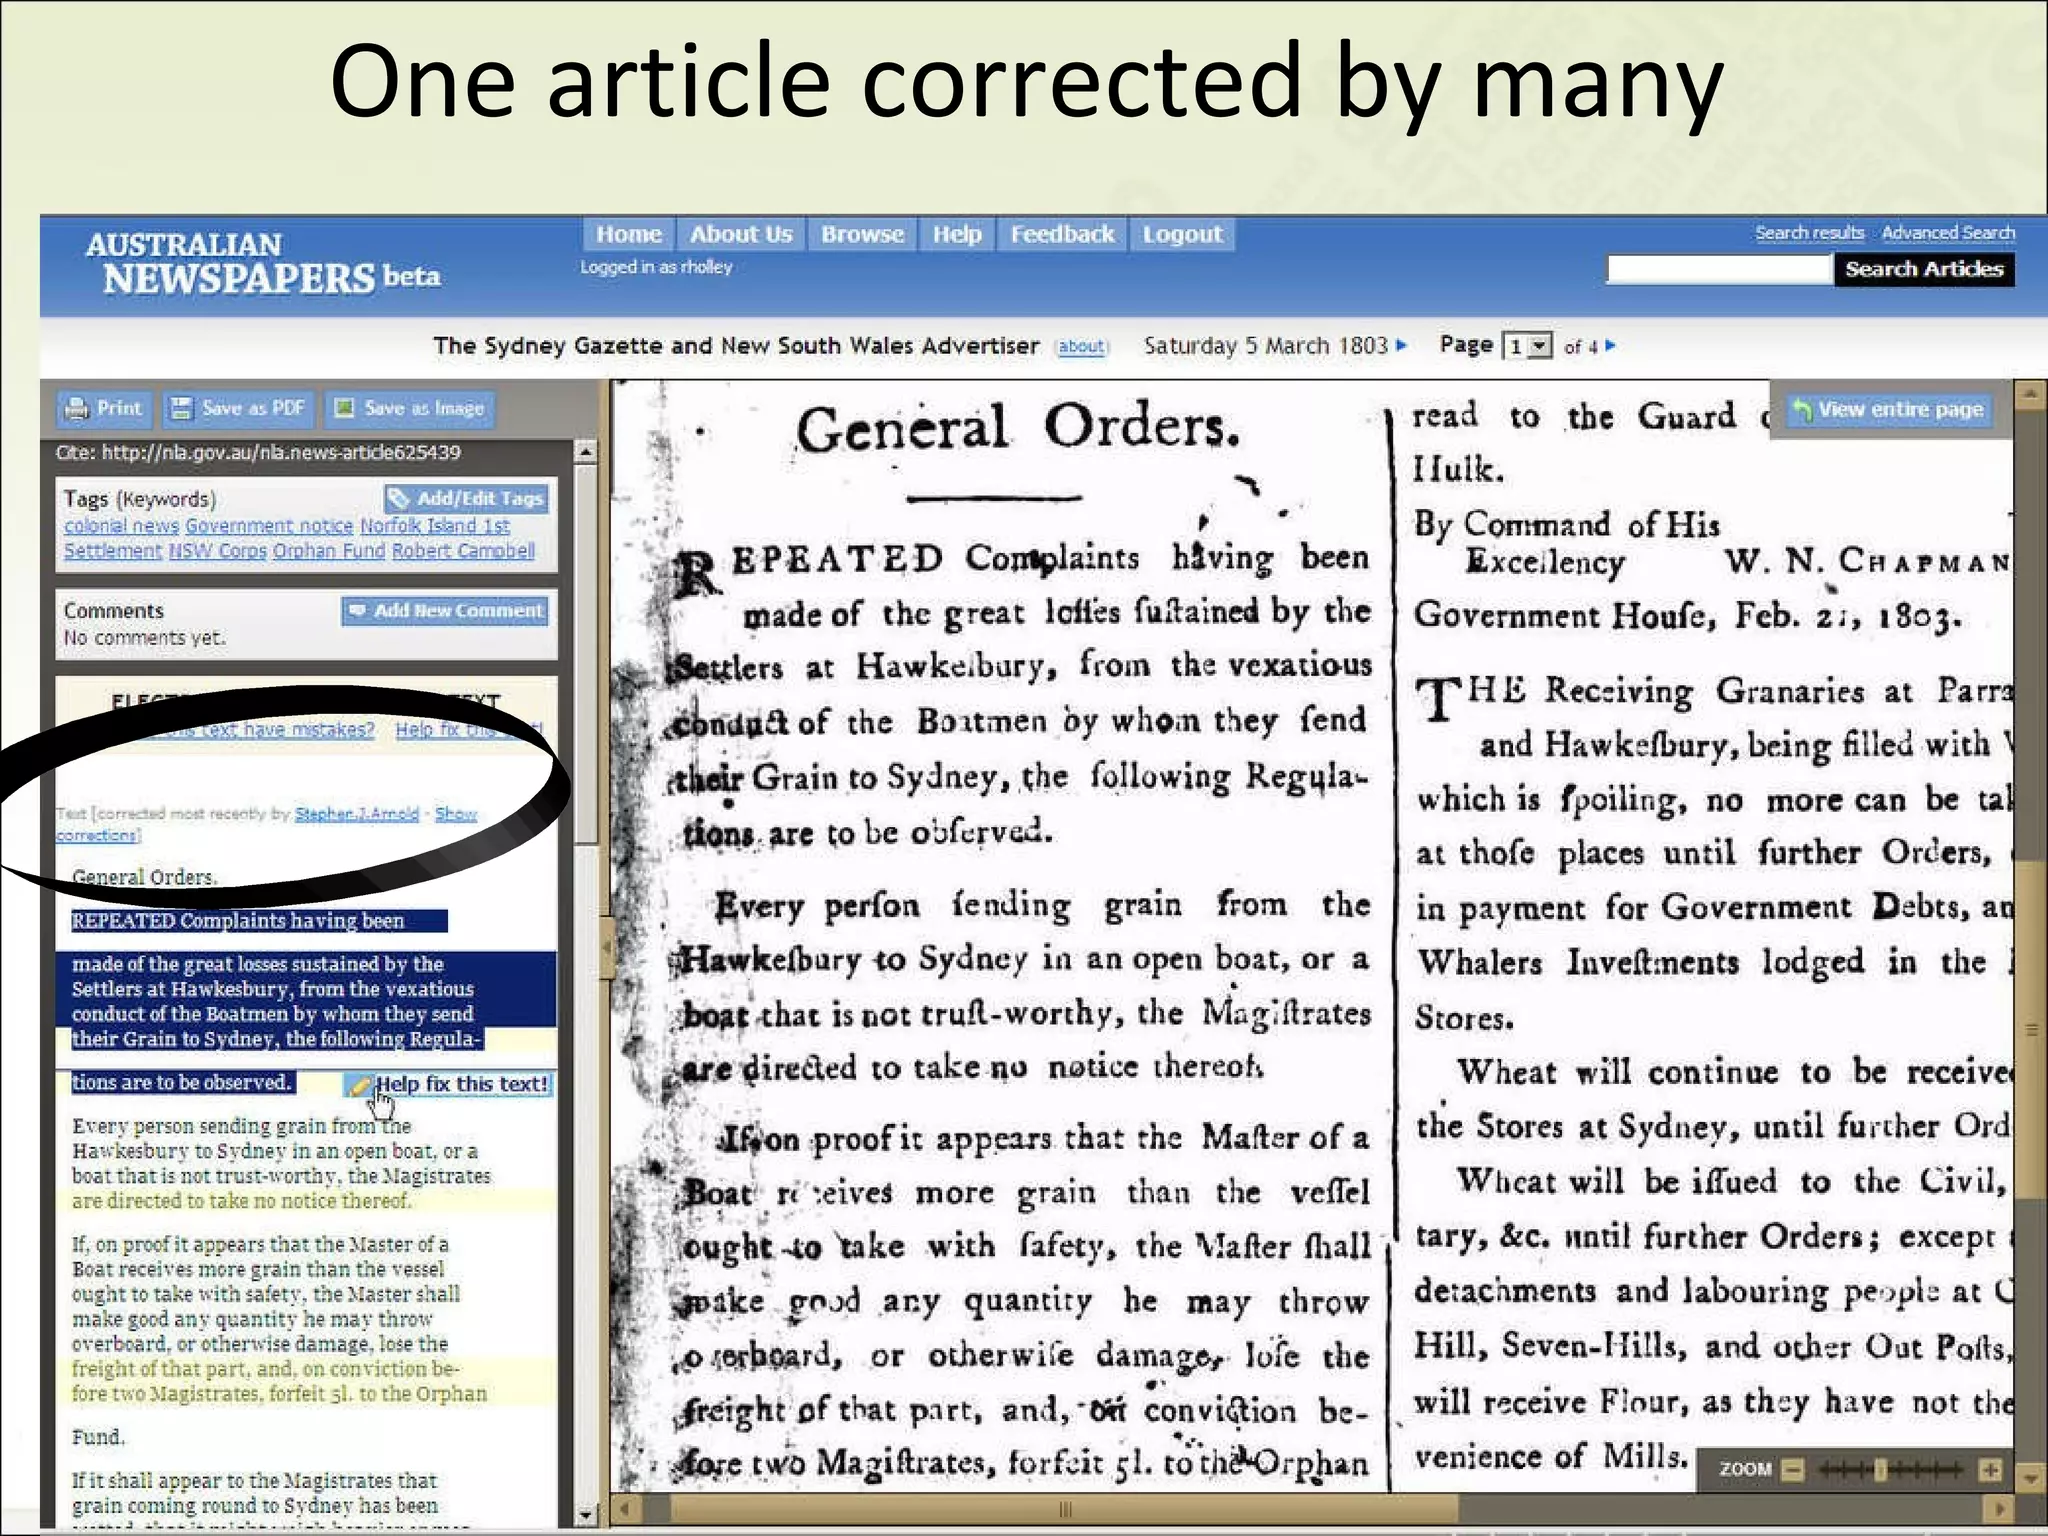Open the 'NSW Corps' tag
2048x1536 pixels.
(x=217, y=551)
